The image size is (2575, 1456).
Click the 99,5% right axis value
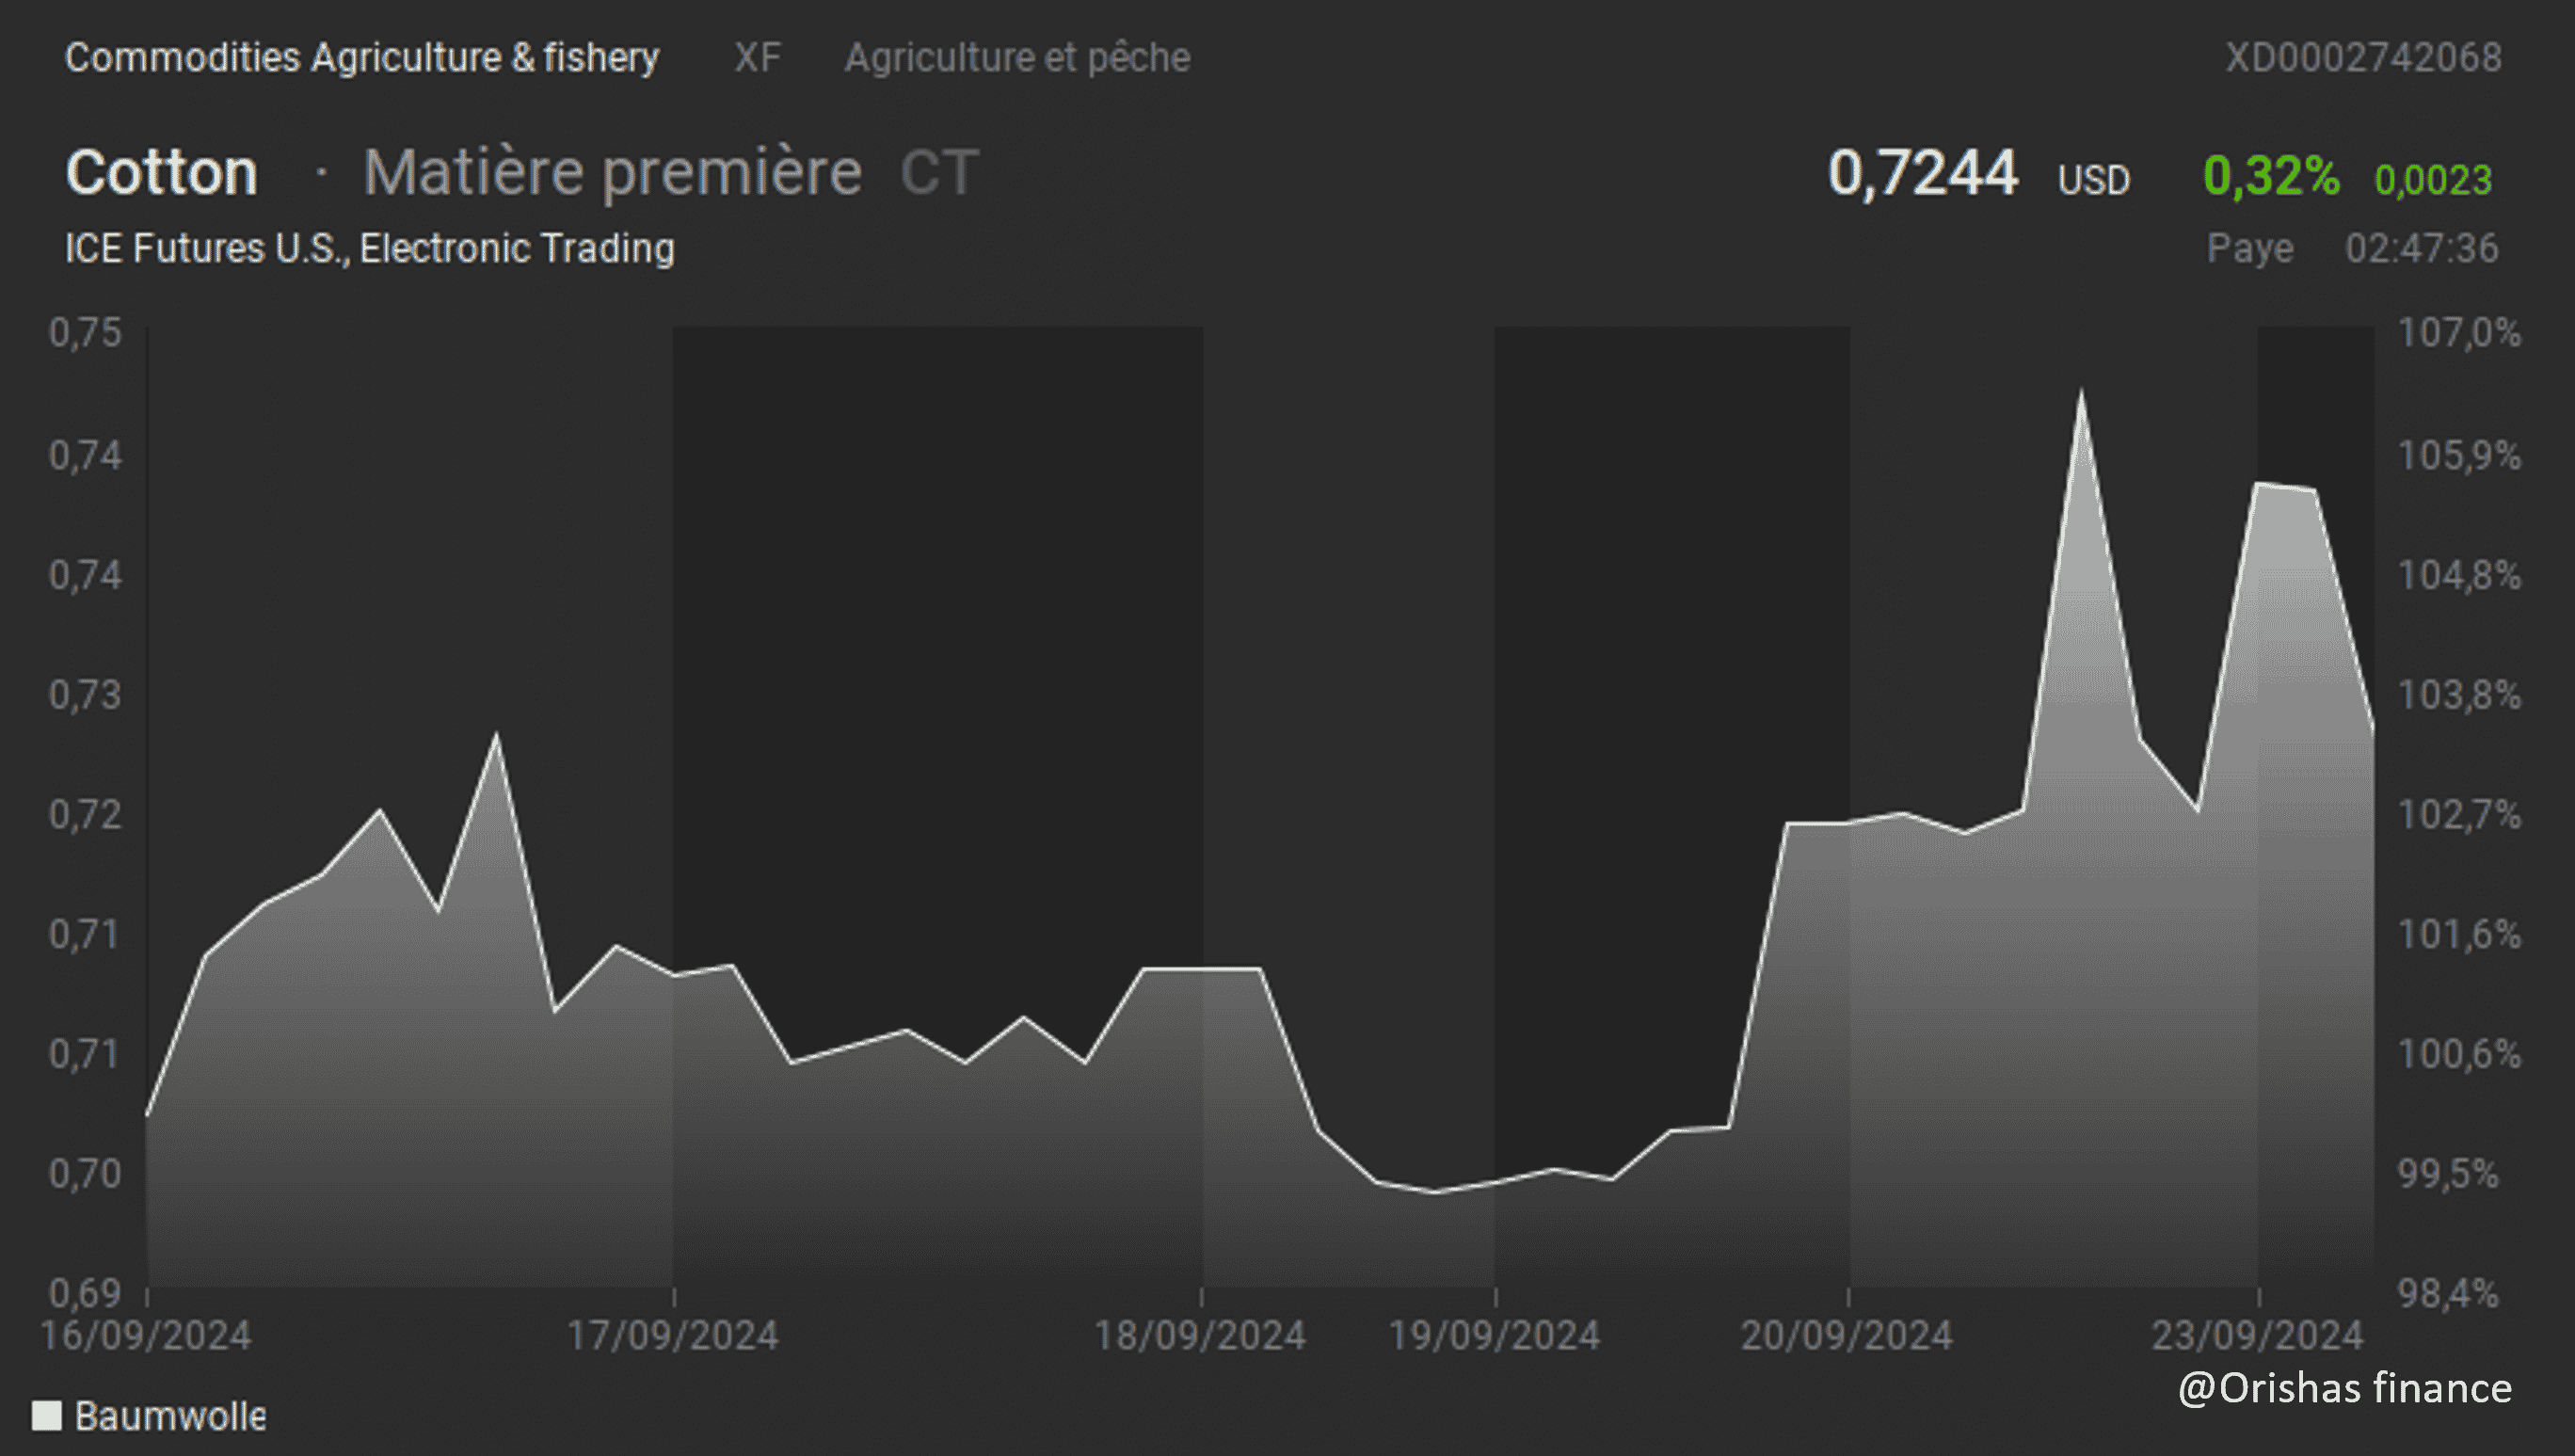(x=2448, y=1173)
